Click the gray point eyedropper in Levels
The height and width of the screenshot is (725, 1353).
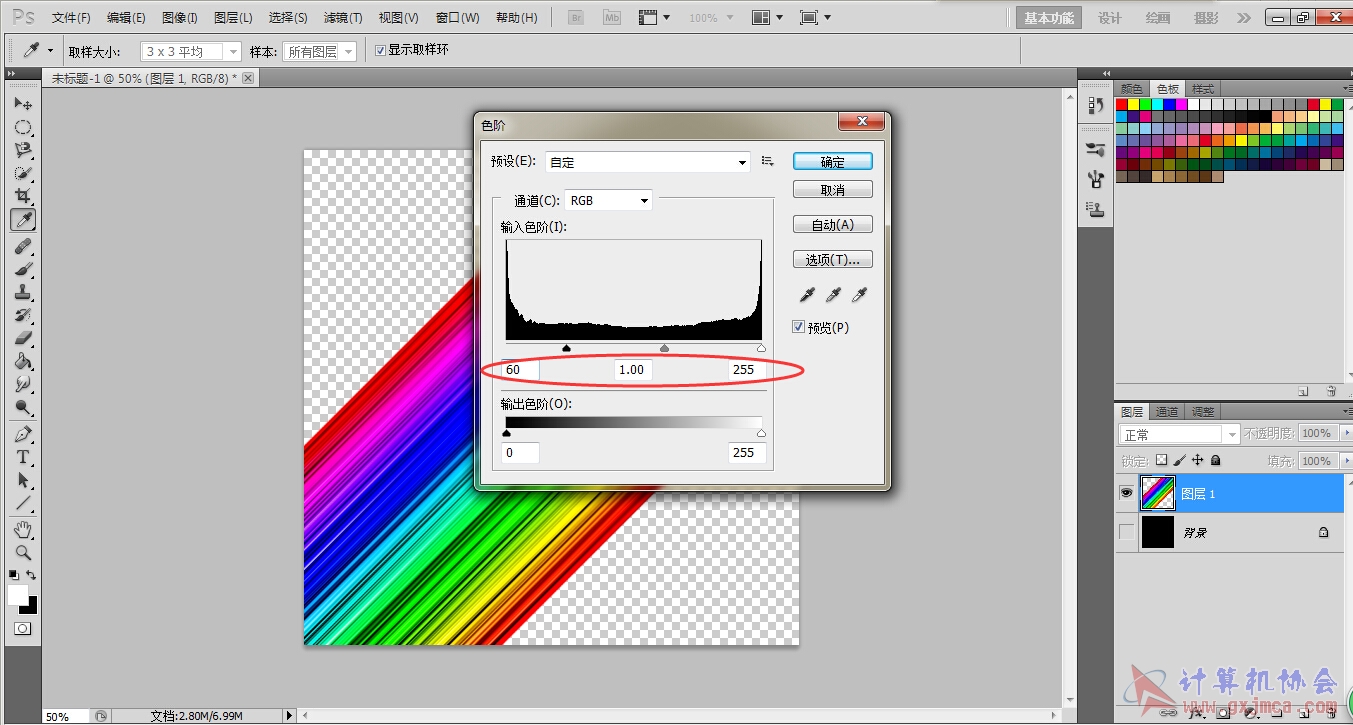[x=832, y=295]
